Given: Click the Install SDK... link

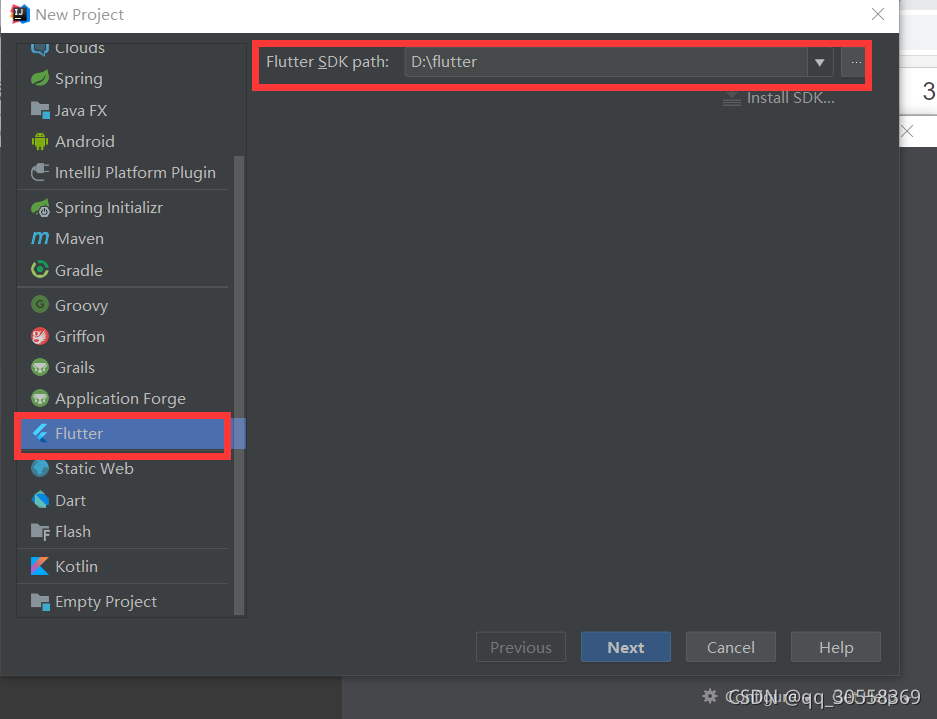Looking at the screenshot, I should (791, 98).
